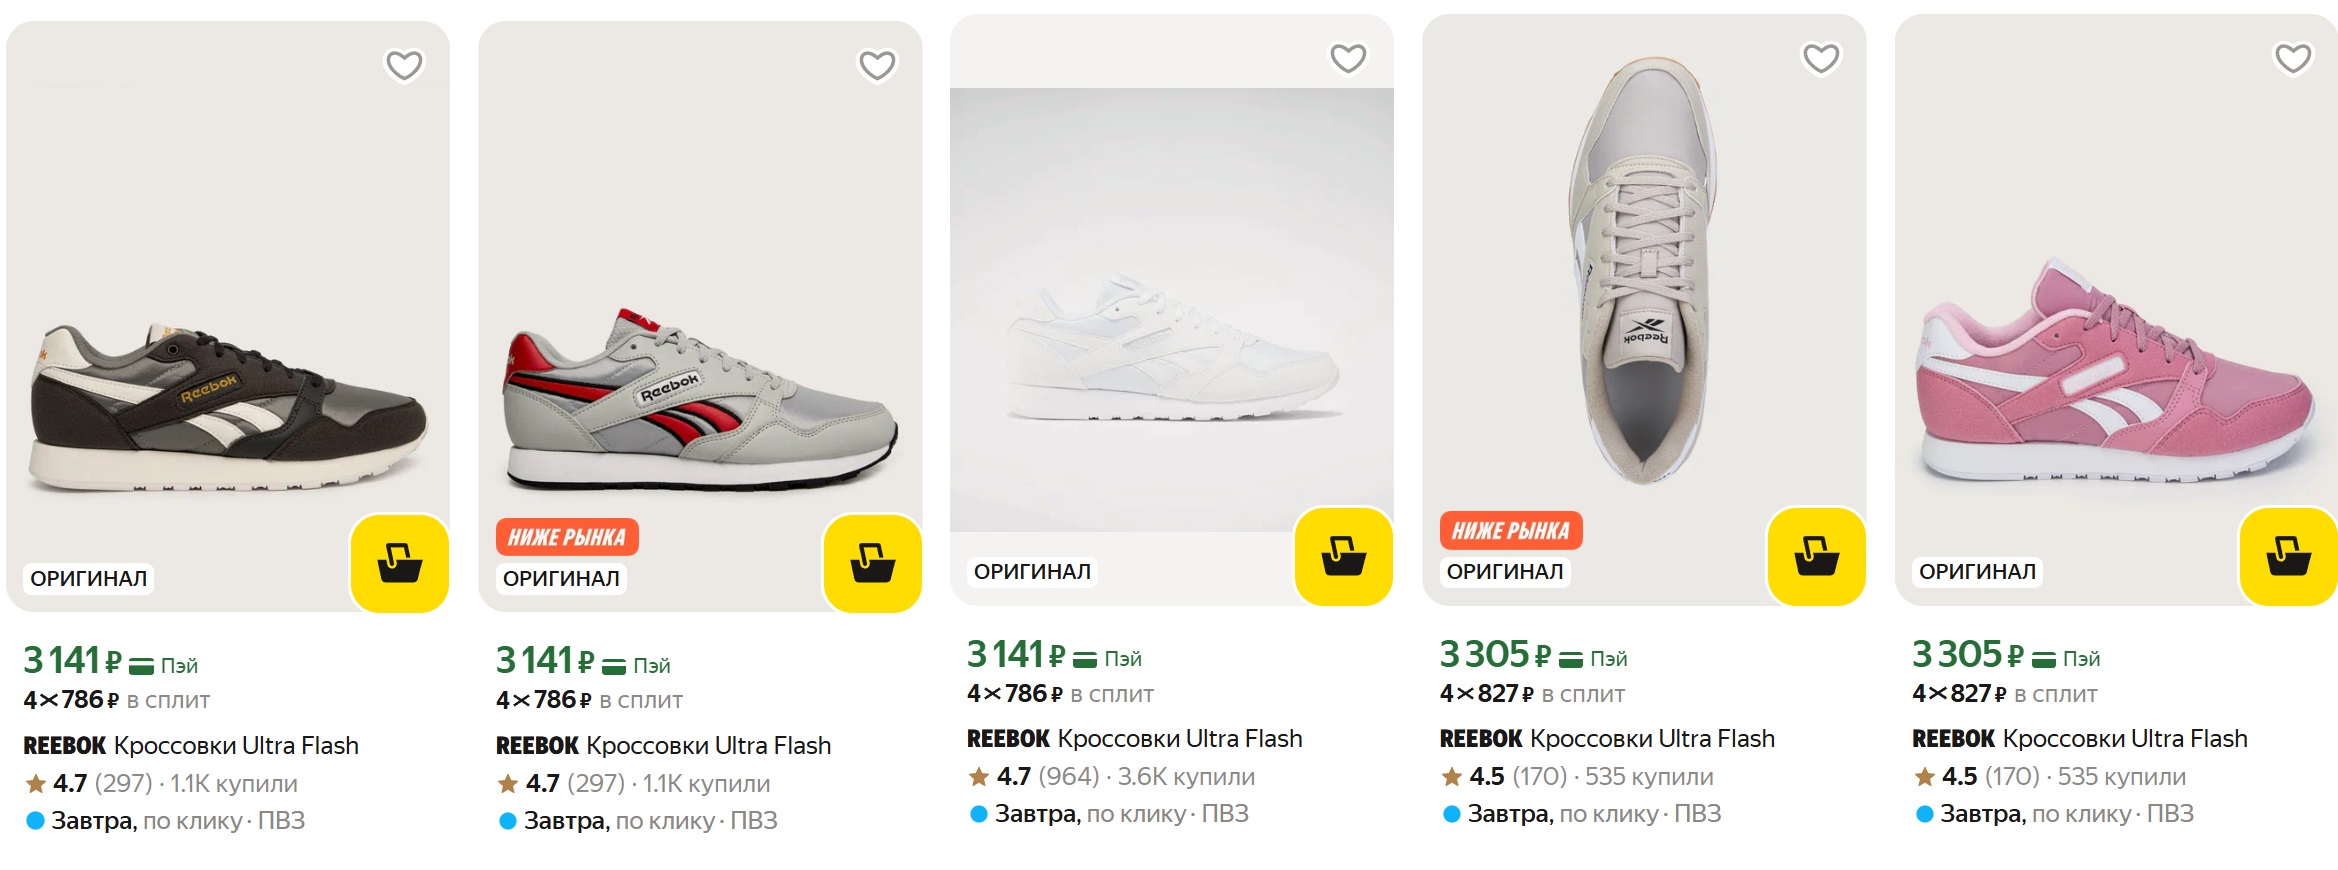Favorite the dark gray sneaker with heart
Screen dimensions: 2338x870
404,66
